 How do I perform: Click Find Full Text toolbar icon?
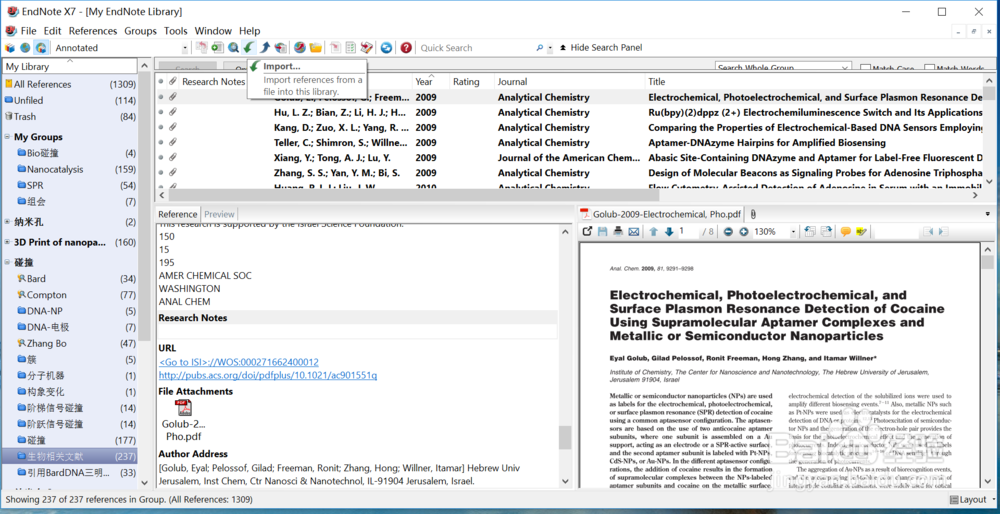[x=281, y=48]
